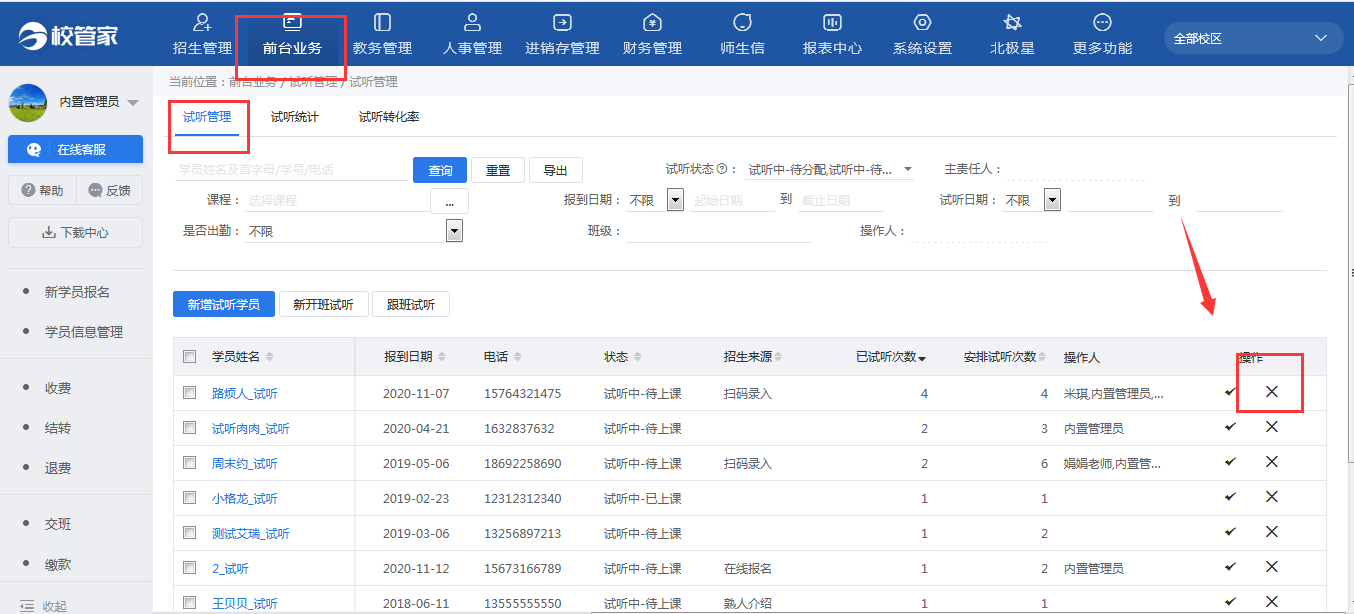Toggle select-all checkbox in table header

tap(190, 356)
